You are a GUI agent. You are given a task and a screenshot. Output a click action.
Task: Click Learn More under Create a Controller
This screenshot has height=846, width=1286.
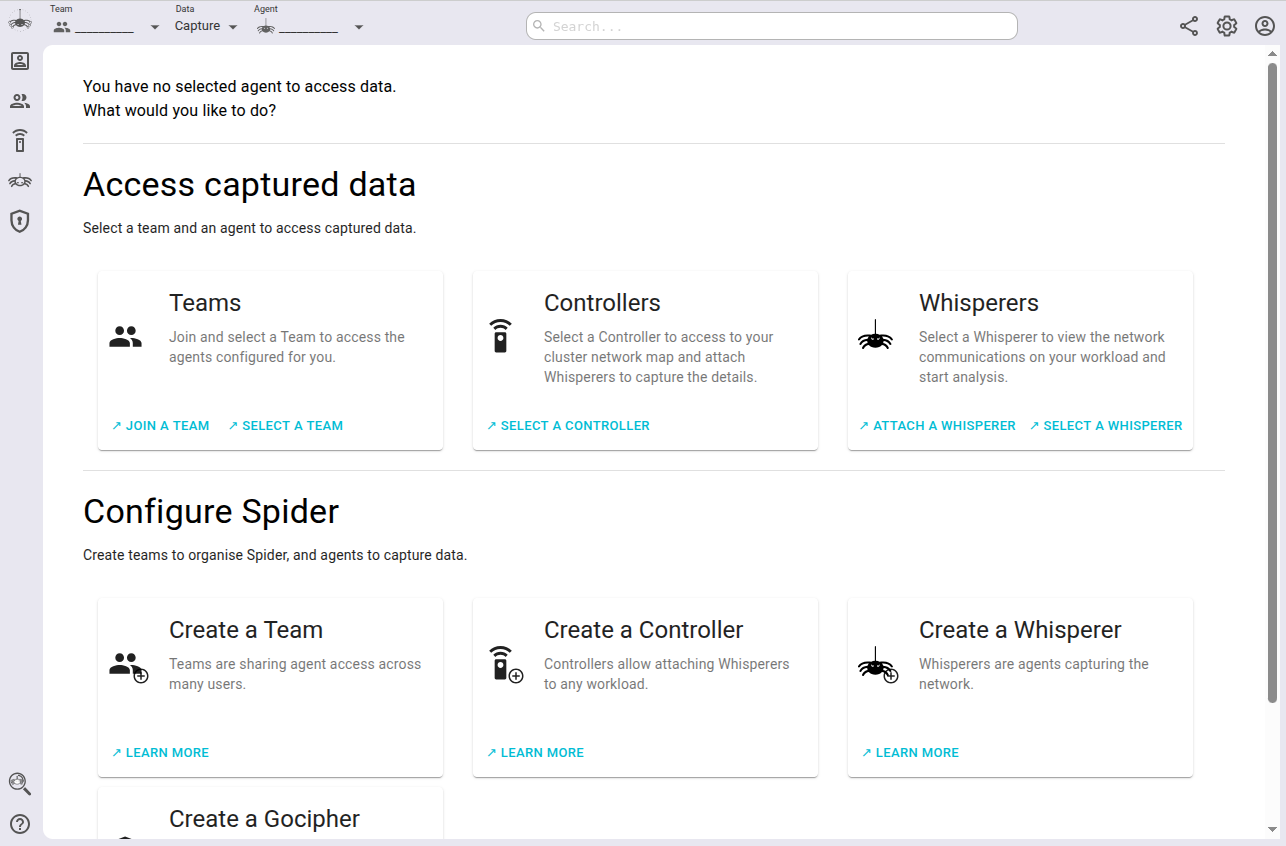[535, 753]
